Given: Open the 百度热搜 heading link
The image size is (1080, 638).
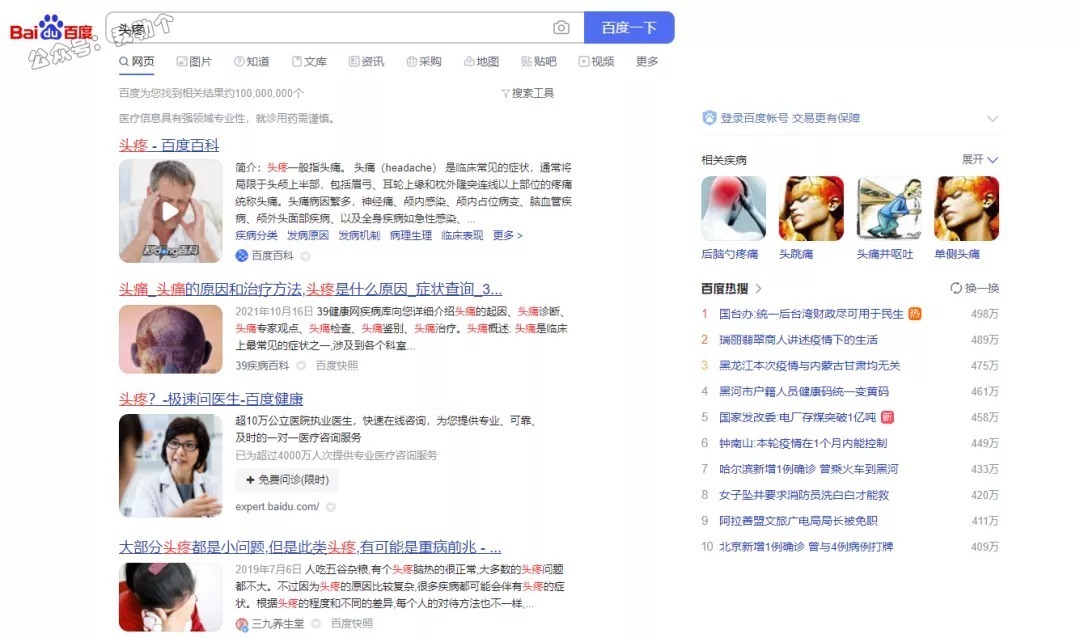Looking at the screenshot, I should coord(731,289).
